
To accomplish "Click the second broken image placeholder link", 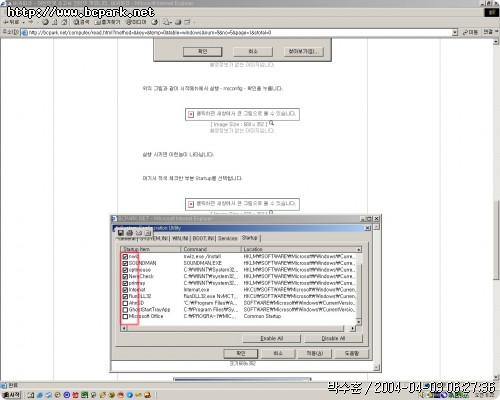I will [242, 204].
